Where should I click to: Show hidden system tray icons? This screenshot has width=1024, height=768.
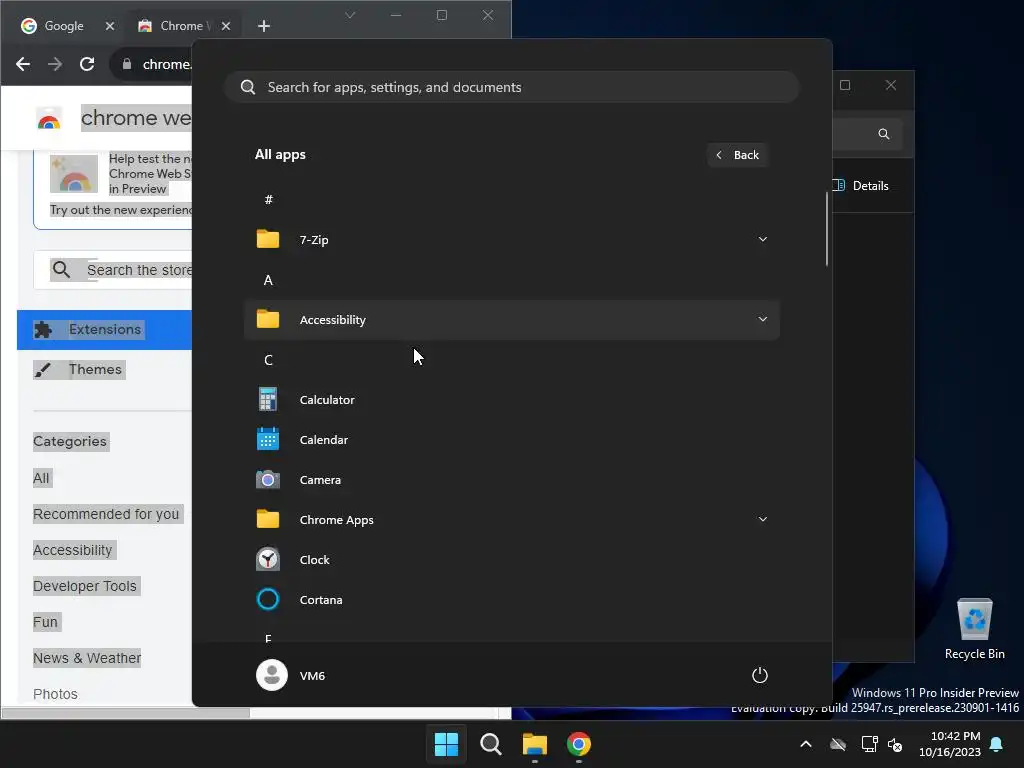click(x=806, y=744)
